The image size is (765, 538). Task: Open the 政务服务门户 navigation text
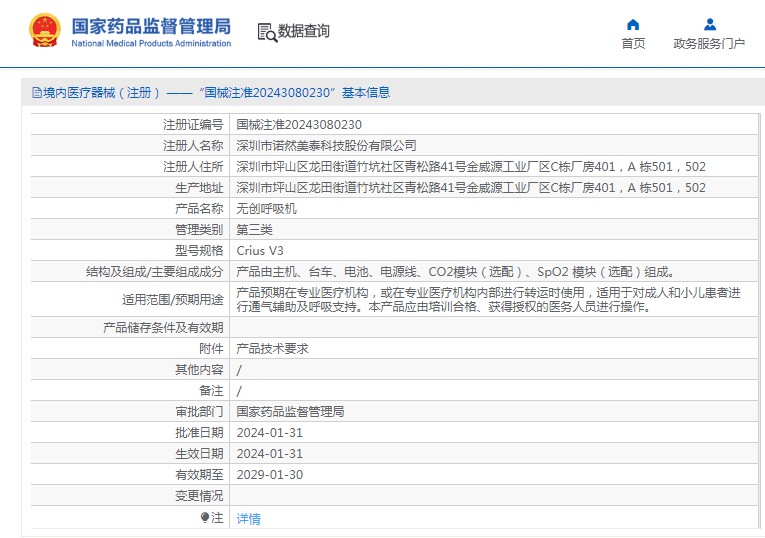(709, 43)
